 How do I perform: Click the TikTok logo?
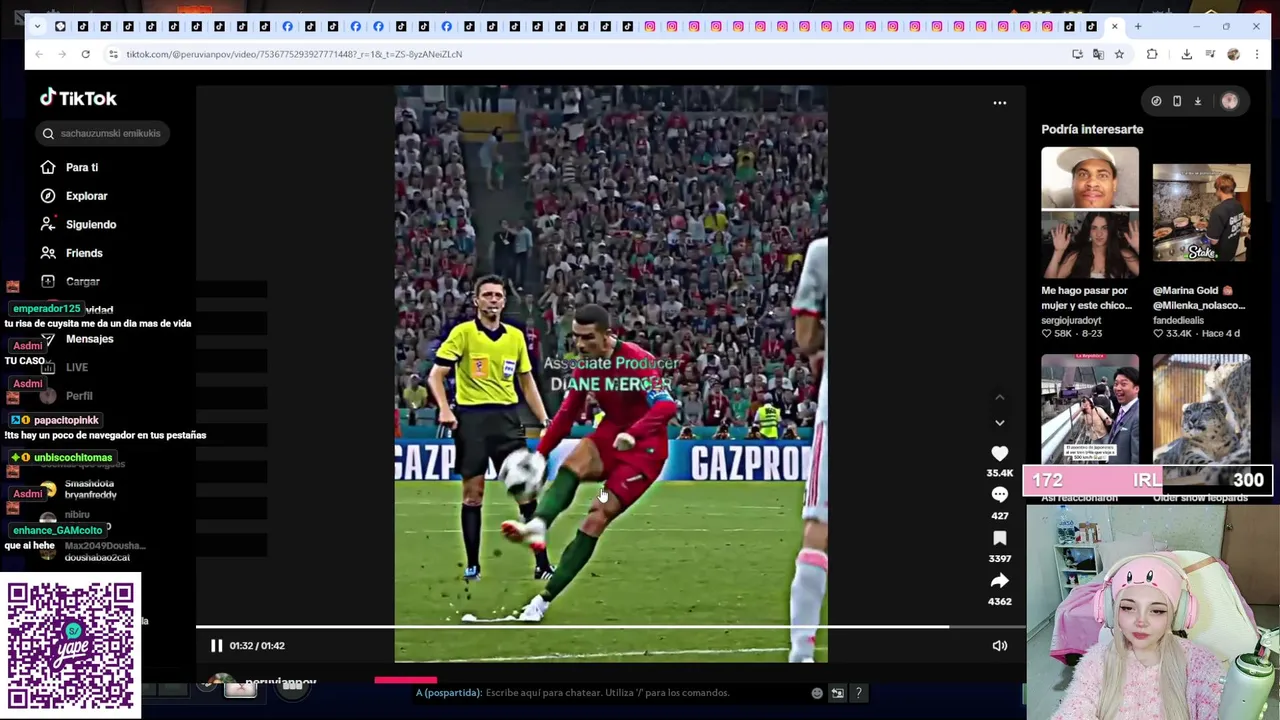(78, 98)
